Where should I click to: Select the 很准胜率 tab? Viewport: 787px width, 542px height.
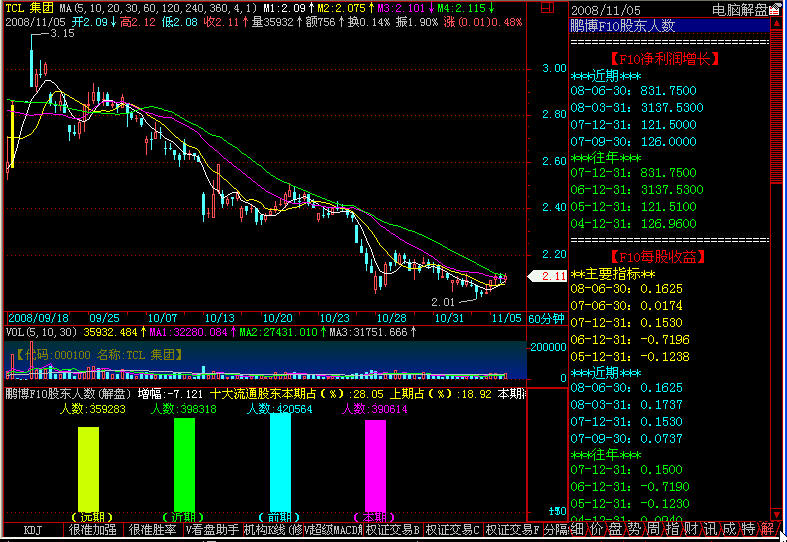tap(153, 529)
